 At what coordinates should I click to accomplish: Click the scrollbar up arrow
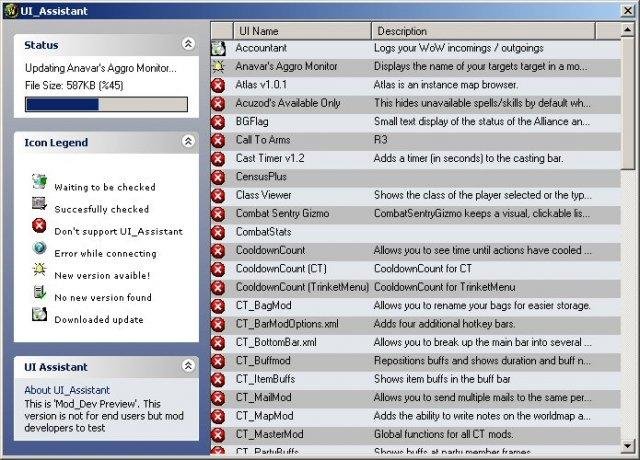pyautogui.click(x=628, y=29)
